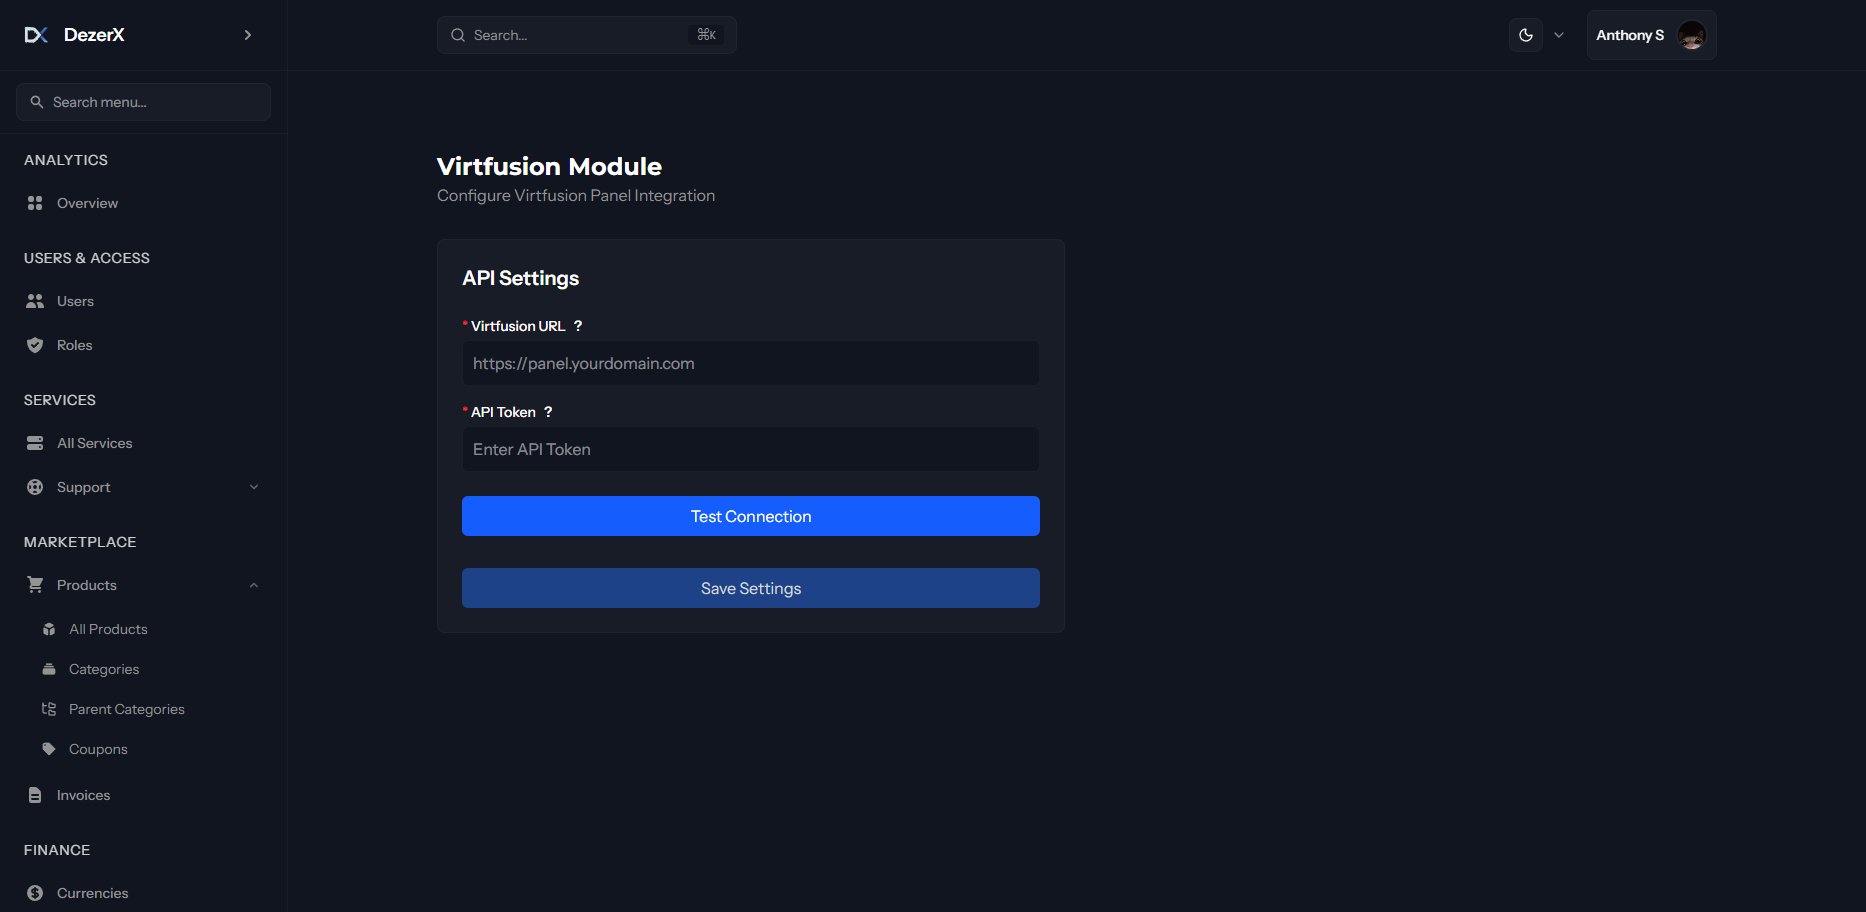
Task: Click the Test Connection button
Action: pos(751,516)
